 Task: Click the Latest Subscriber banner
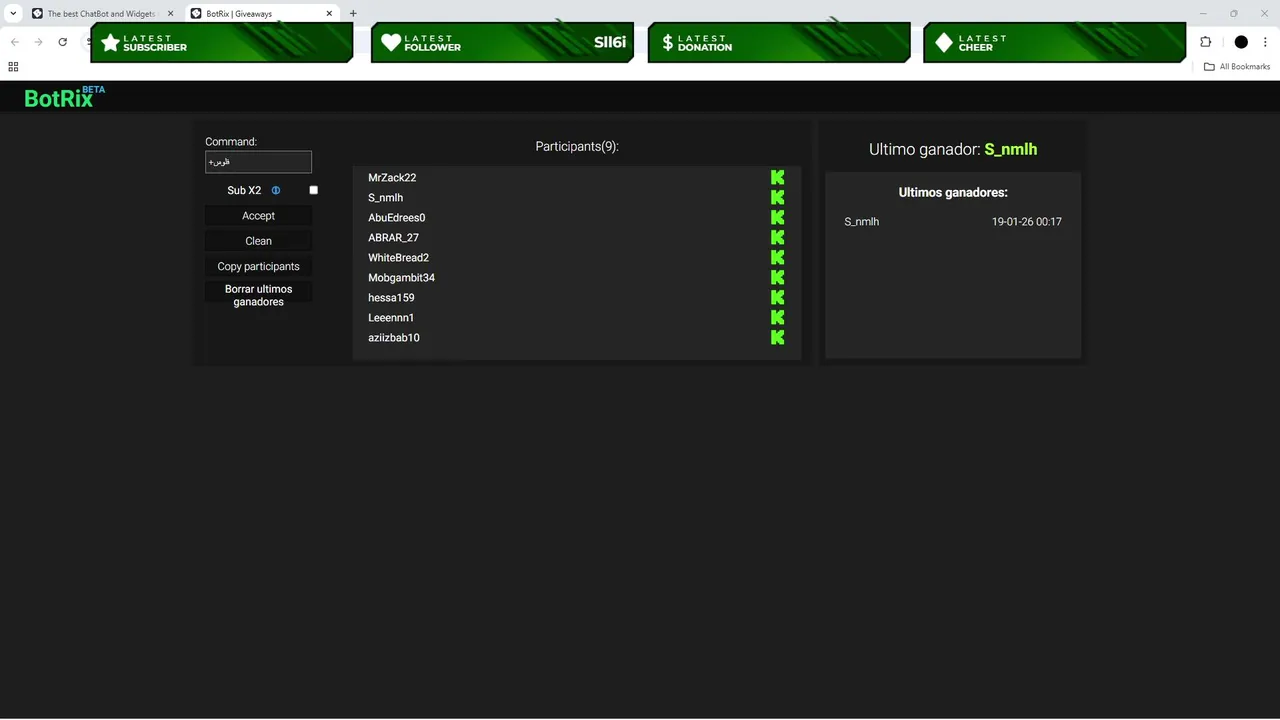pyautogui.click(x=222, y=42)
